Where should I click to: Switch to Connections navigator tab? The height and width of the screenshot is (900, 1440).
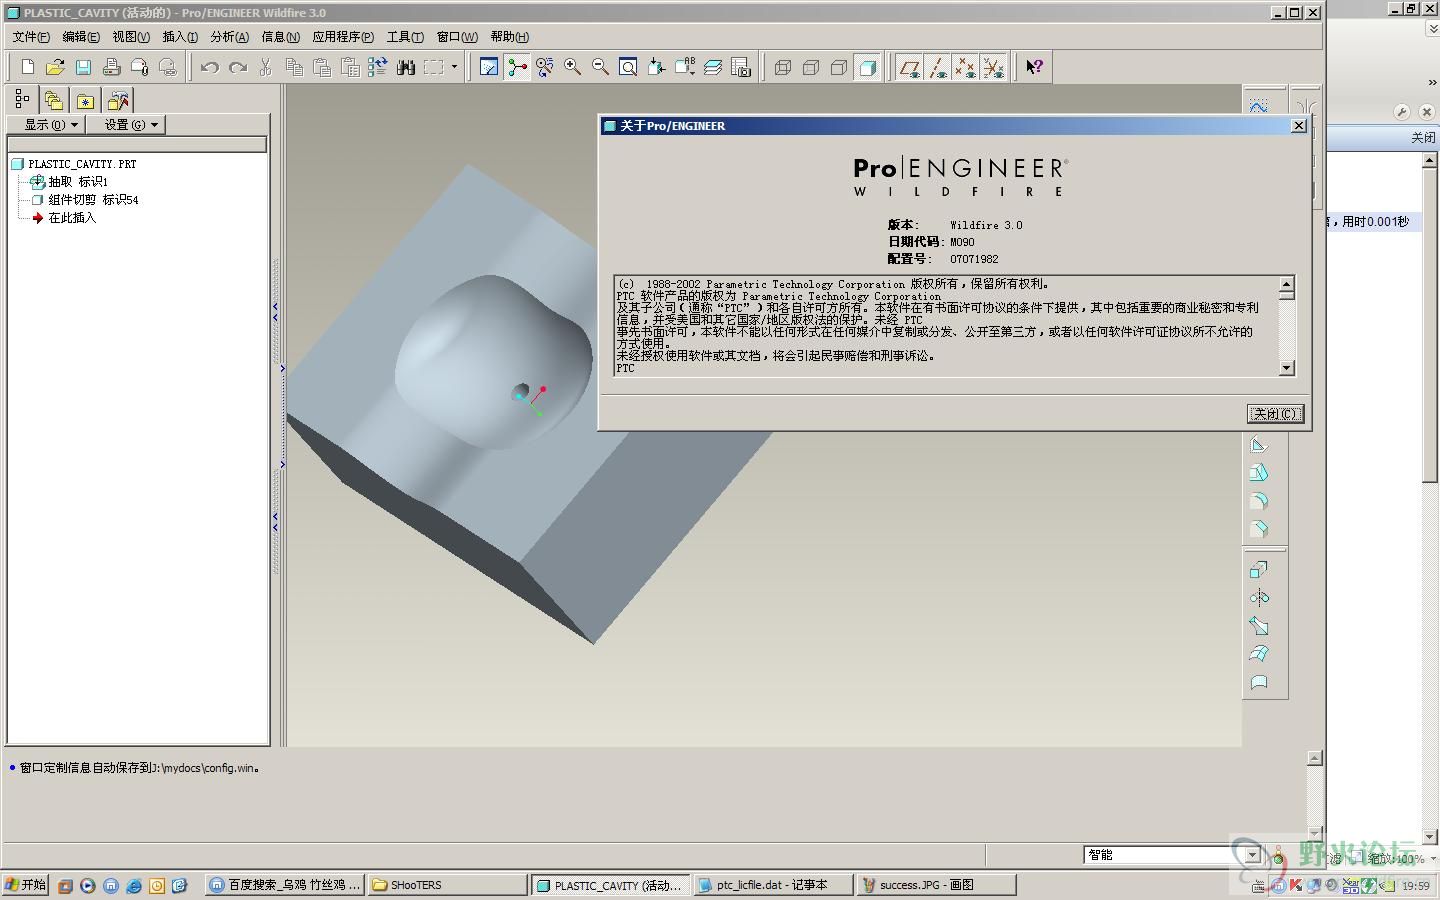[x=118, y=100]
